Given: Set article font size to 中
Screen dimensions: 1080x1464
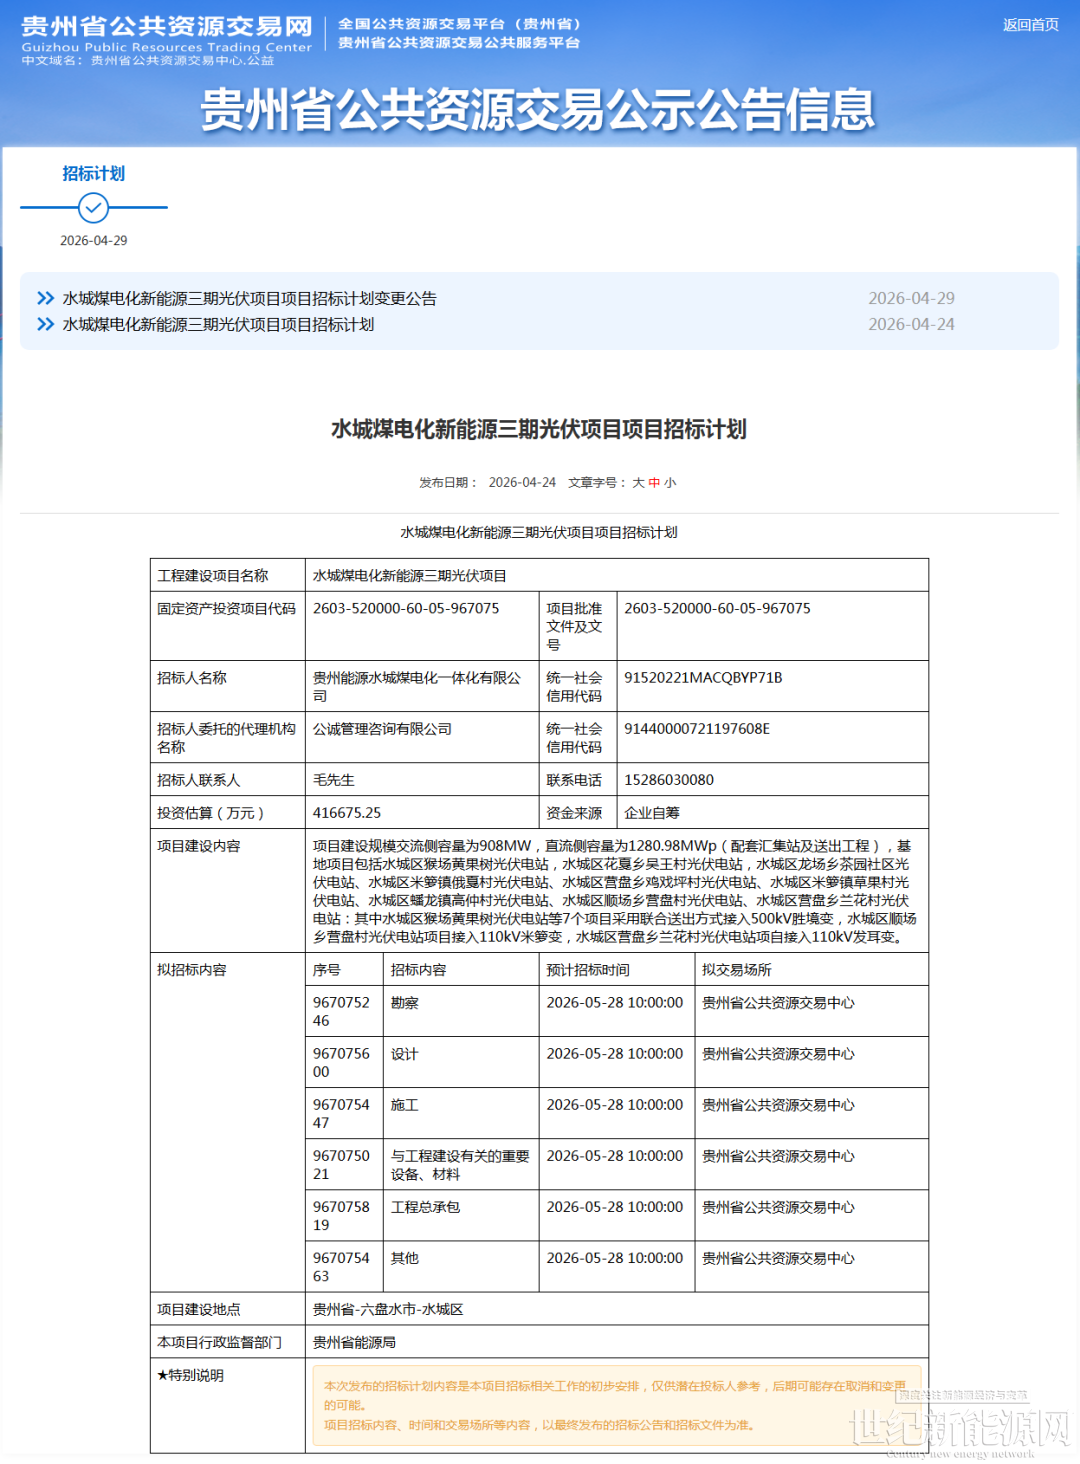Looking at the screenshot, I should click(654, 483).
